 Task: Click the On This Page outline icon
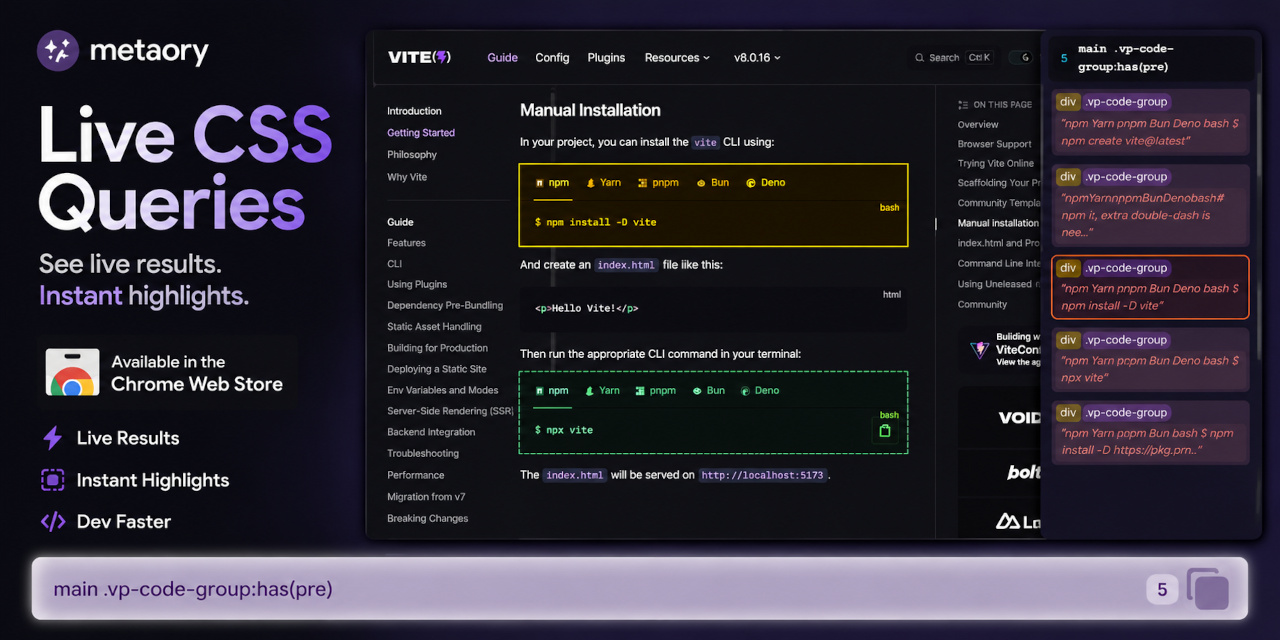tap(963, 104)
